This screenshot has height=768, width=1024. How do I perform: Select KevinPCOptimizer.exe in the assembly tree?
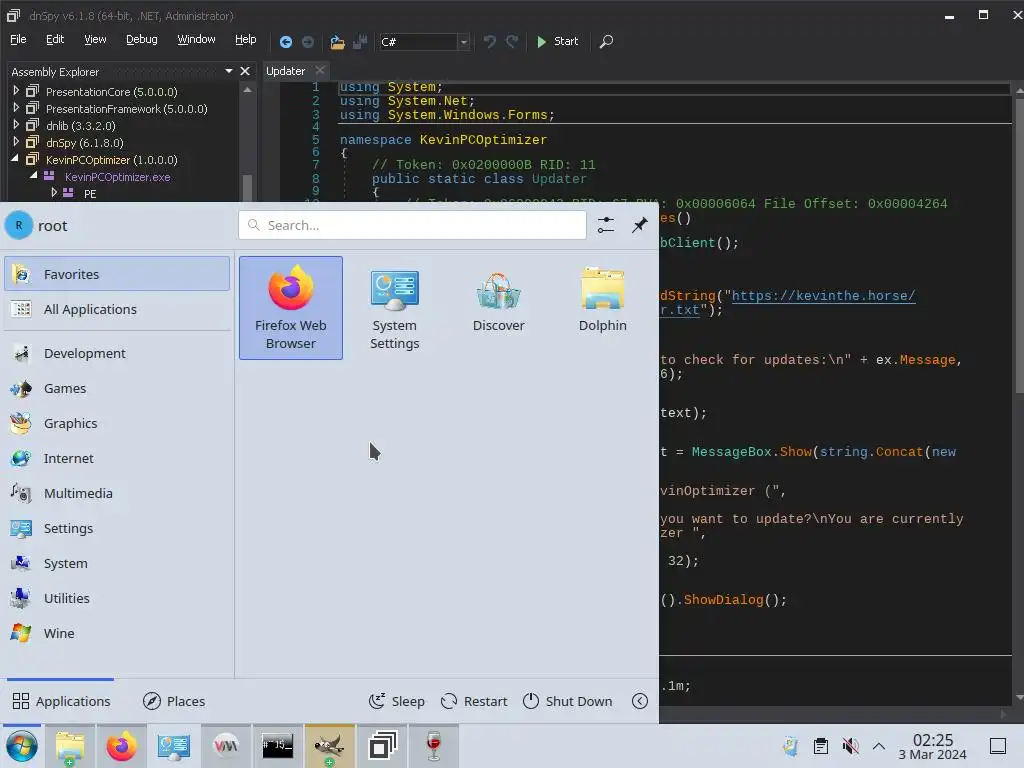tap(118, 177)
